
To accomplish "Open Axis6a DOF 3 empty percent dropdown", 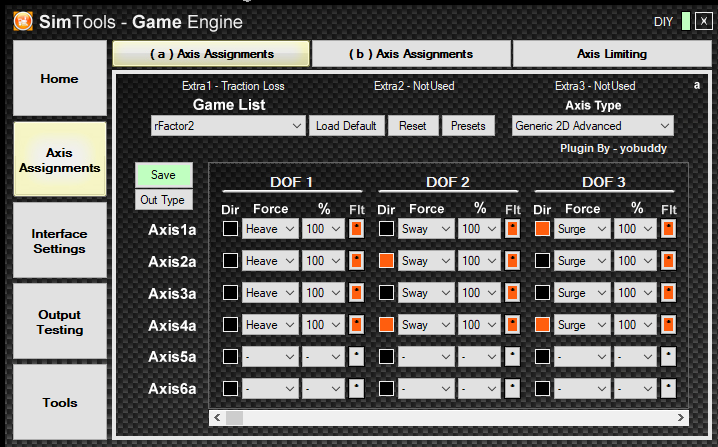I will point(635,388).
